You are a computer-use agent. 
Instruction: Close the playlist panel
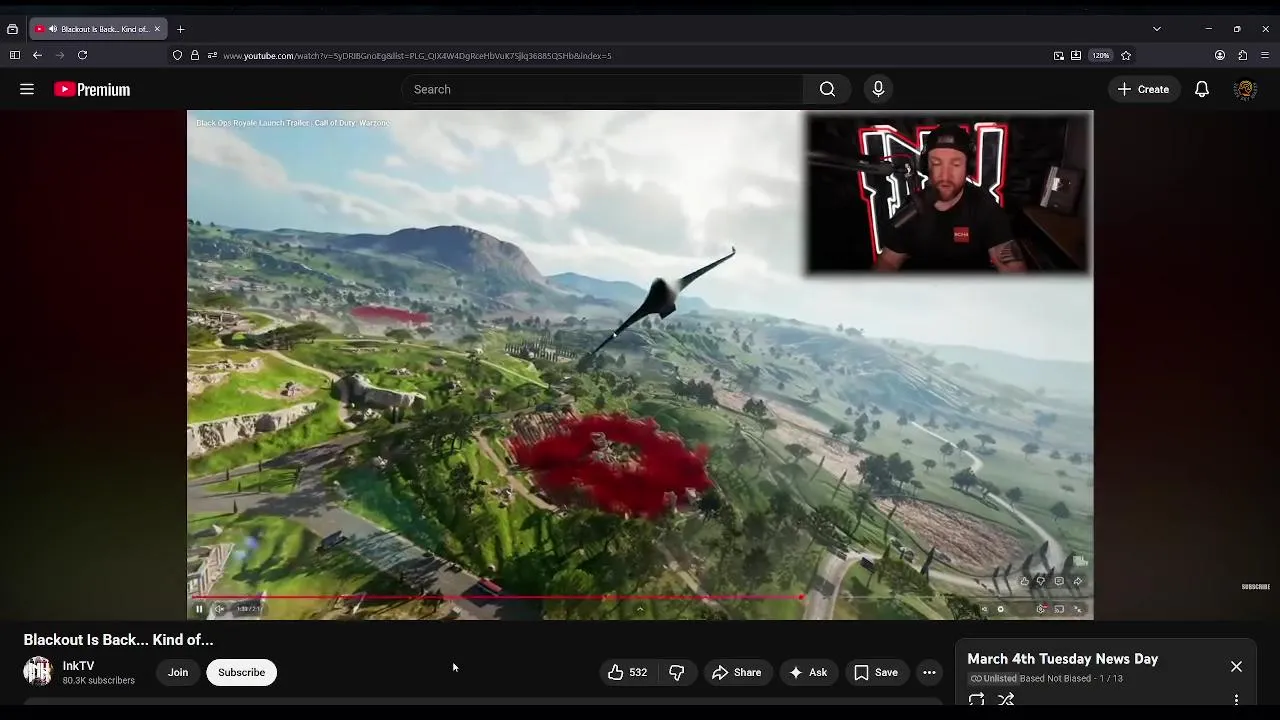pos(1236,666)
